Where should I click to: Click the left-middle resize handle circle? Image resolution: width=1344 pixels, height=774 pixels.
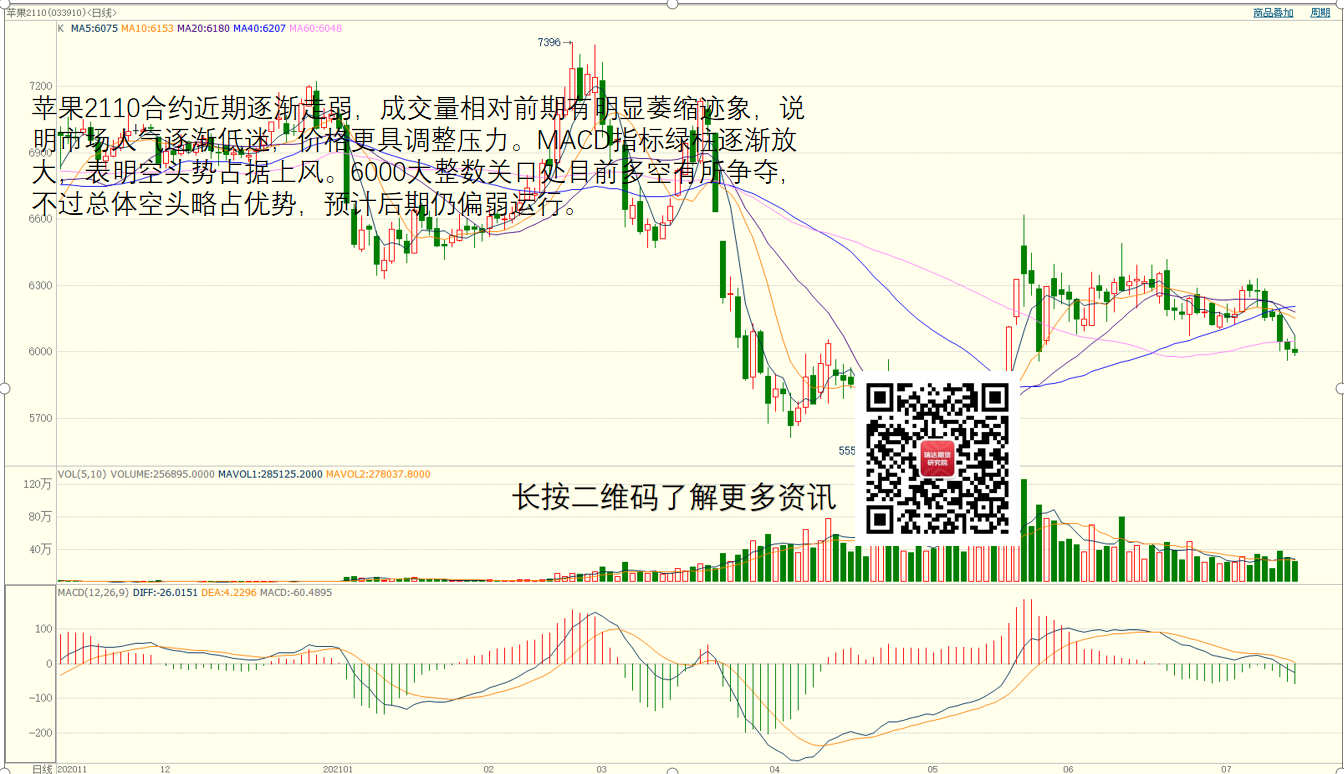3,388
